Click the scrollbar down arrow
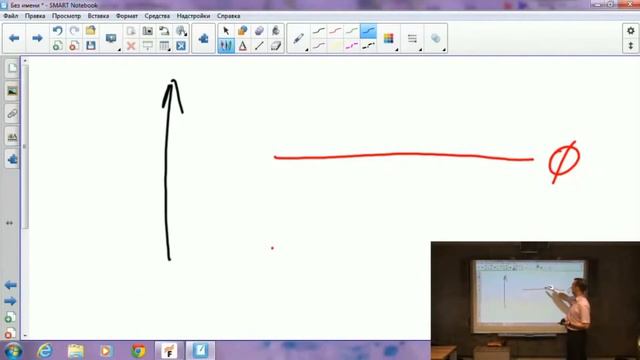 click(25, 336)
